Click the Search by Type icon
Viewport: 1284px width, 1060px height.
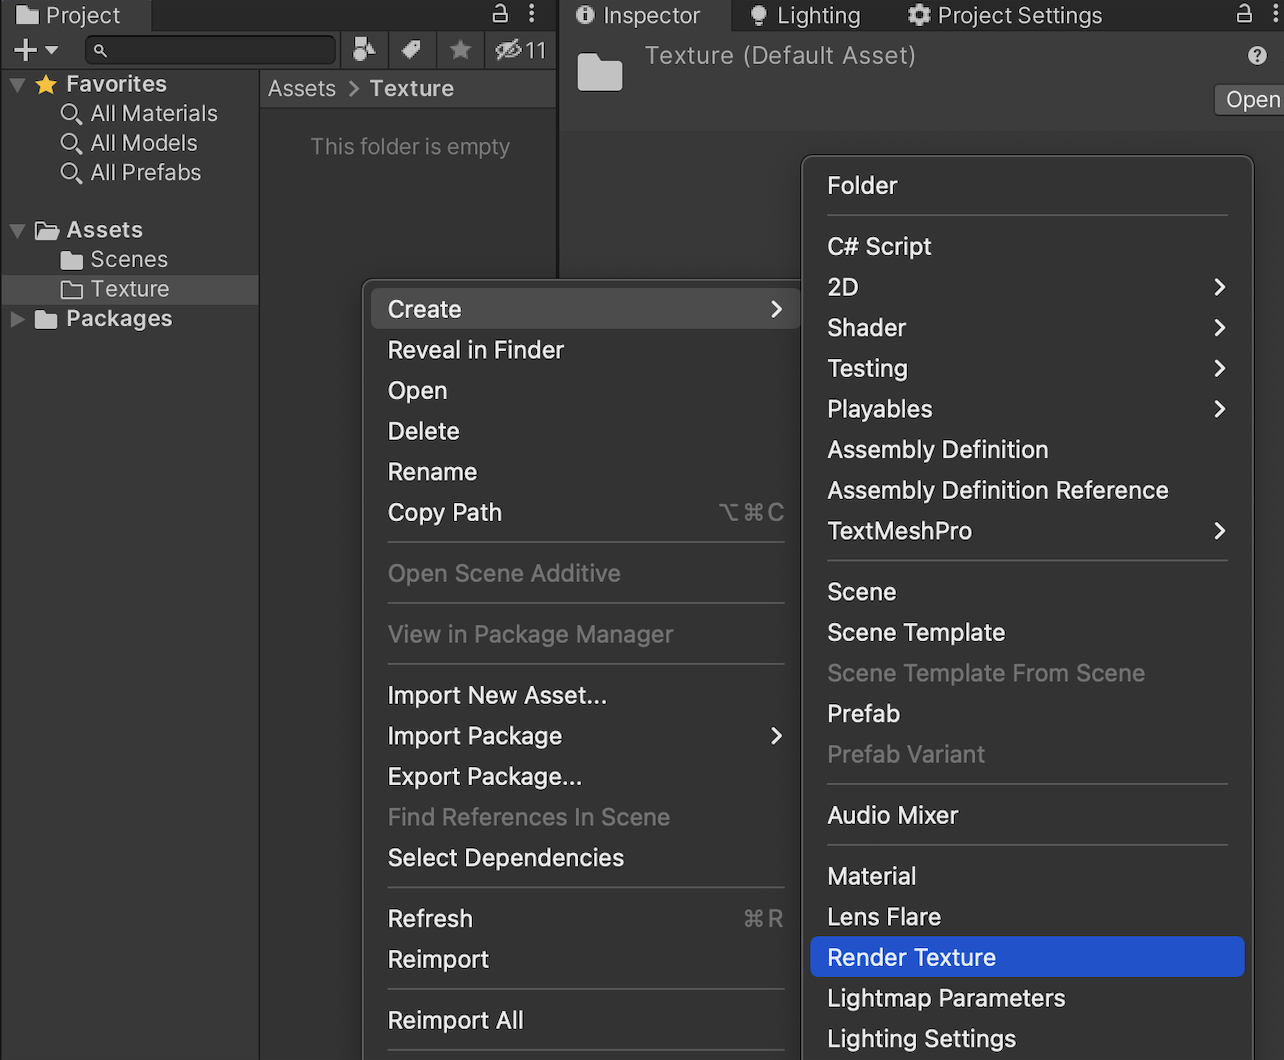365,49
